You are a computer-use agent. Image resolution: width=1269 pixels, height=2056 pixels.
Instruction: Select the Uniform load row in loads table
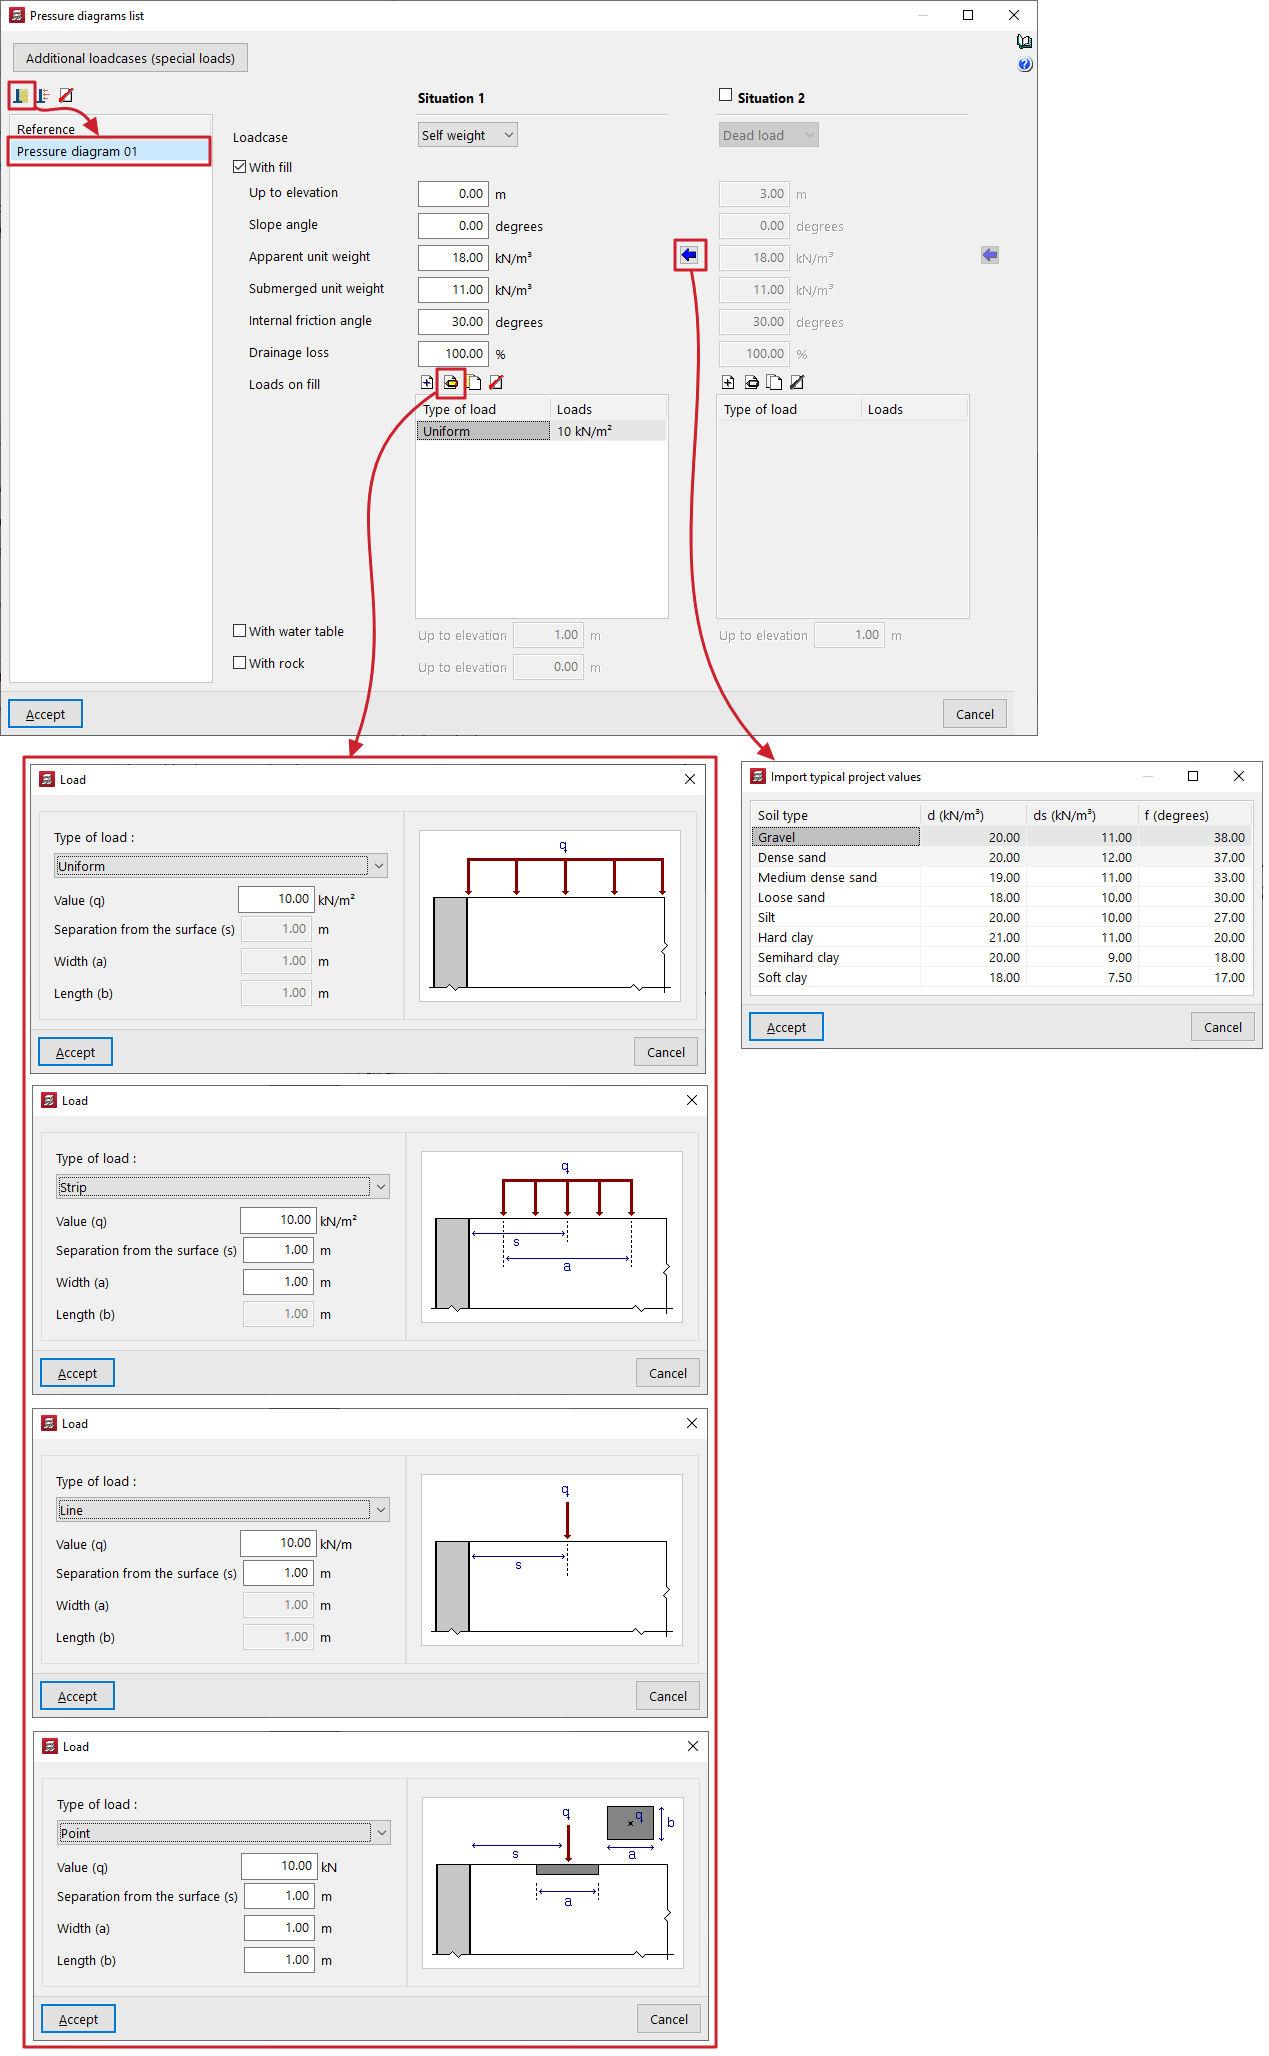(541, 431)
